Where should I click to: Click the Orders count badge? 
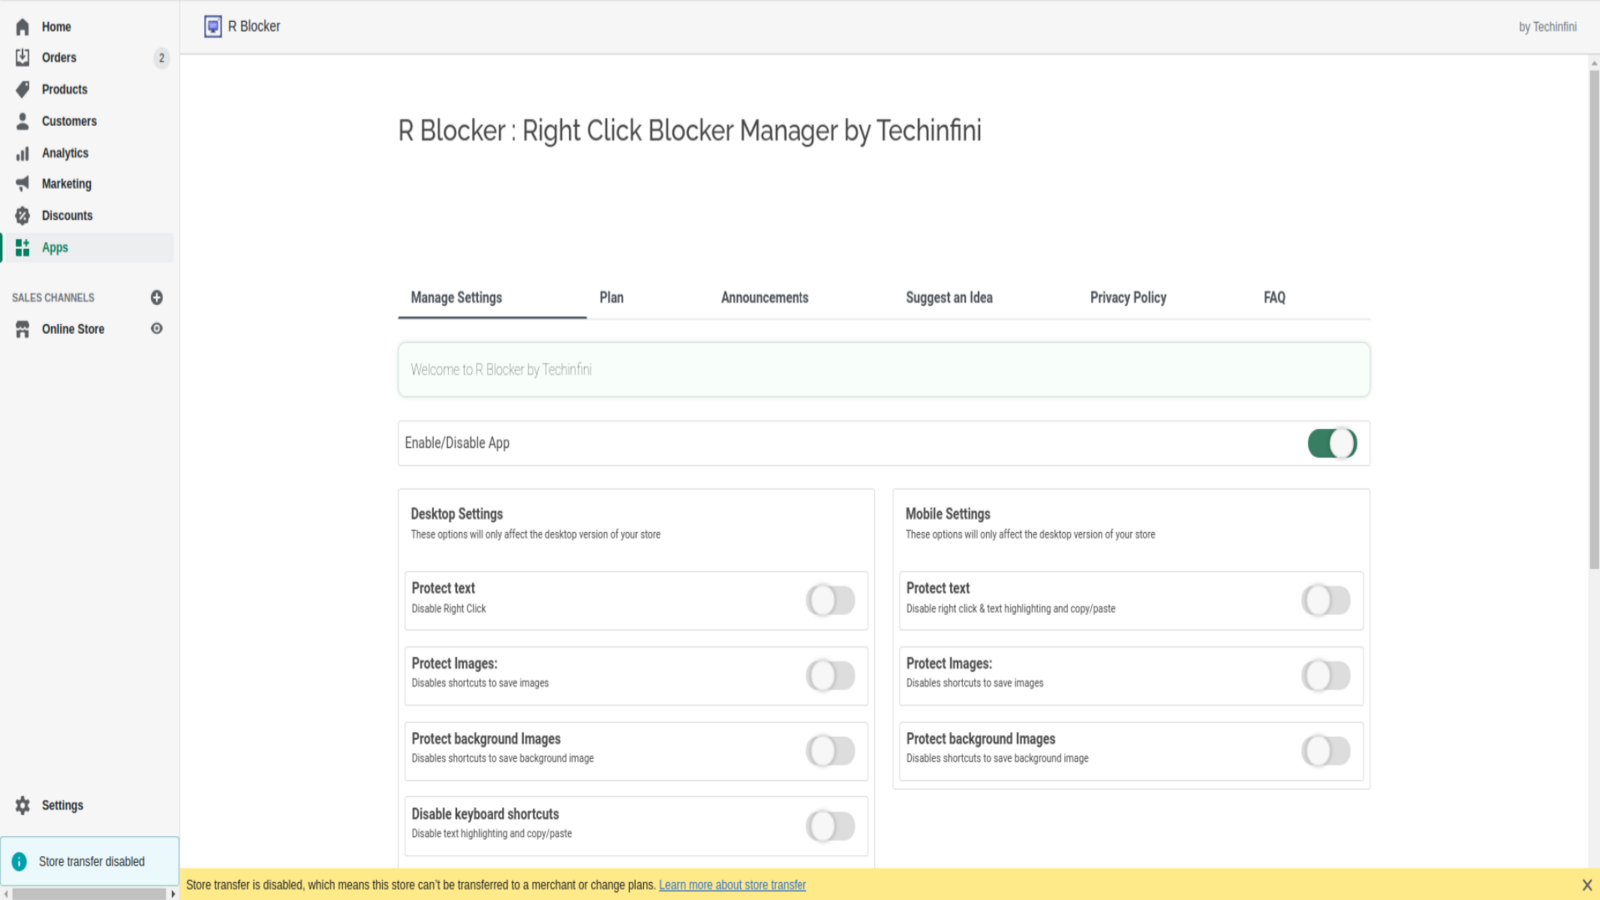tap(162, 58)
